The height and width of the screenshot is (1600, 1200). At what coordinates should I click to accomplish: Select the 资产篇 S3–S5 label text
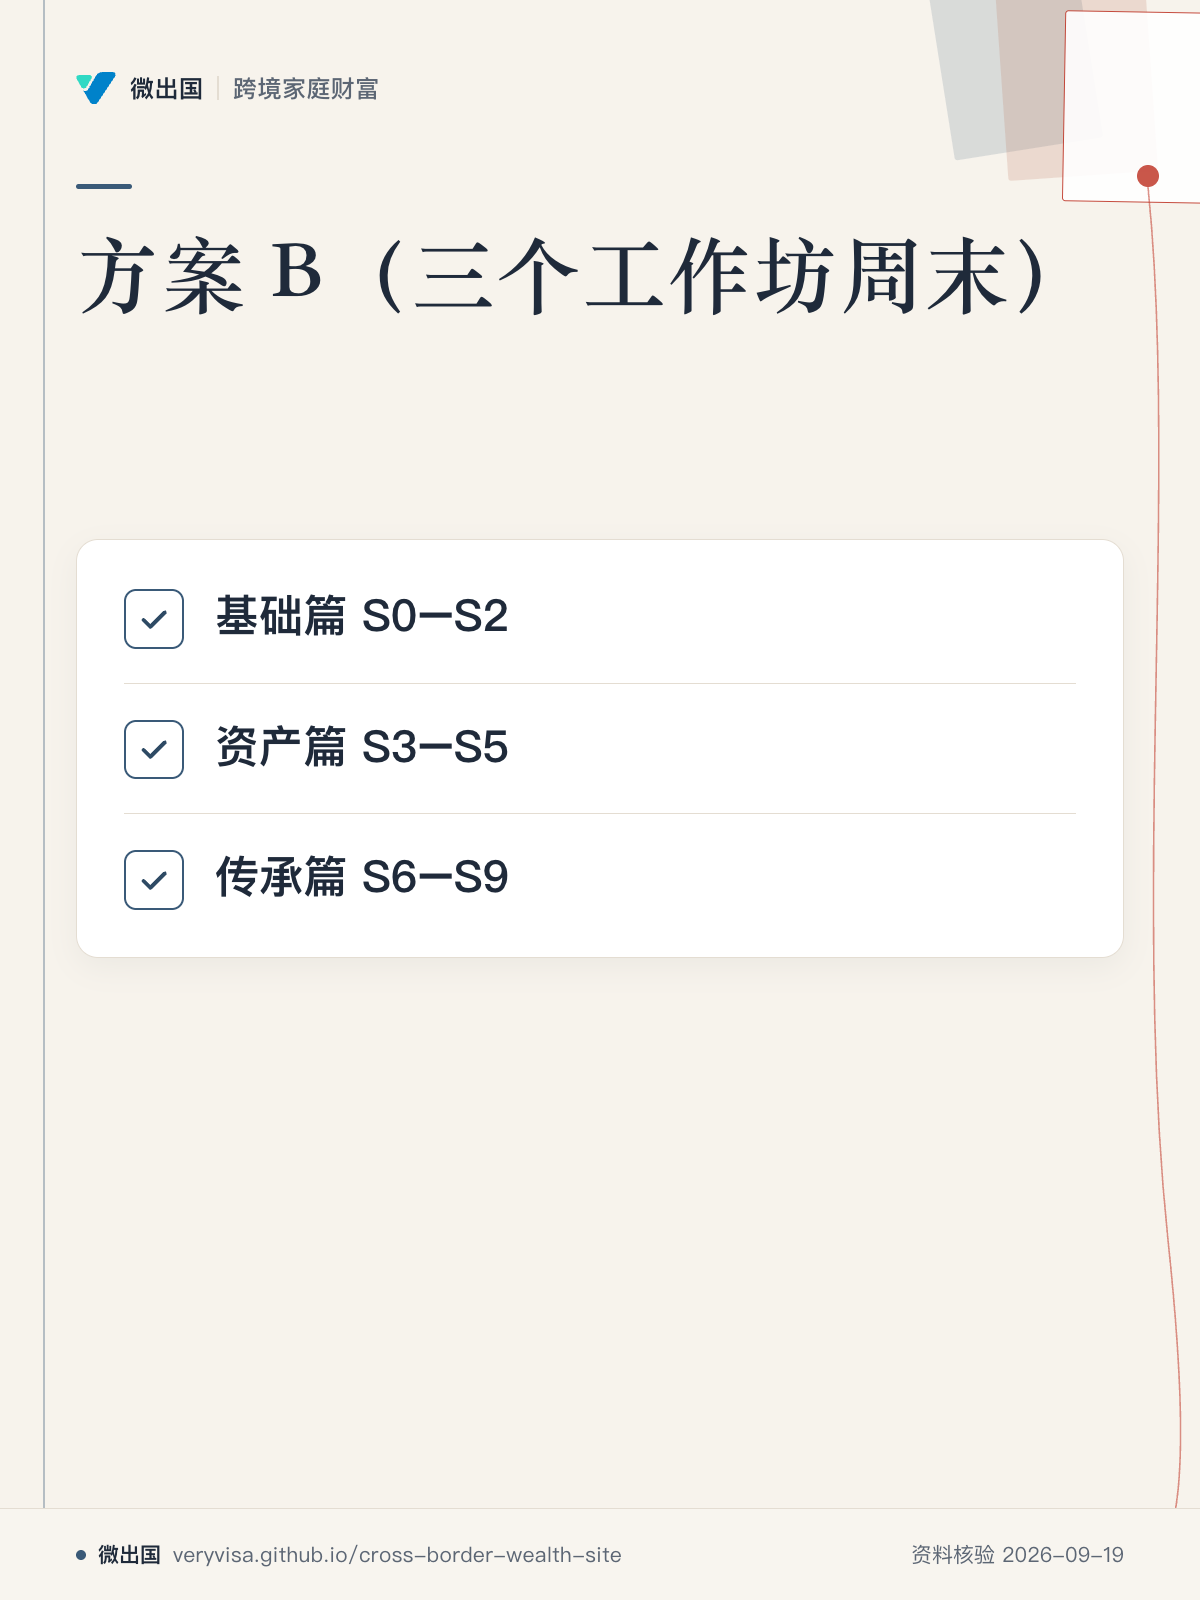tap(362, 747)
